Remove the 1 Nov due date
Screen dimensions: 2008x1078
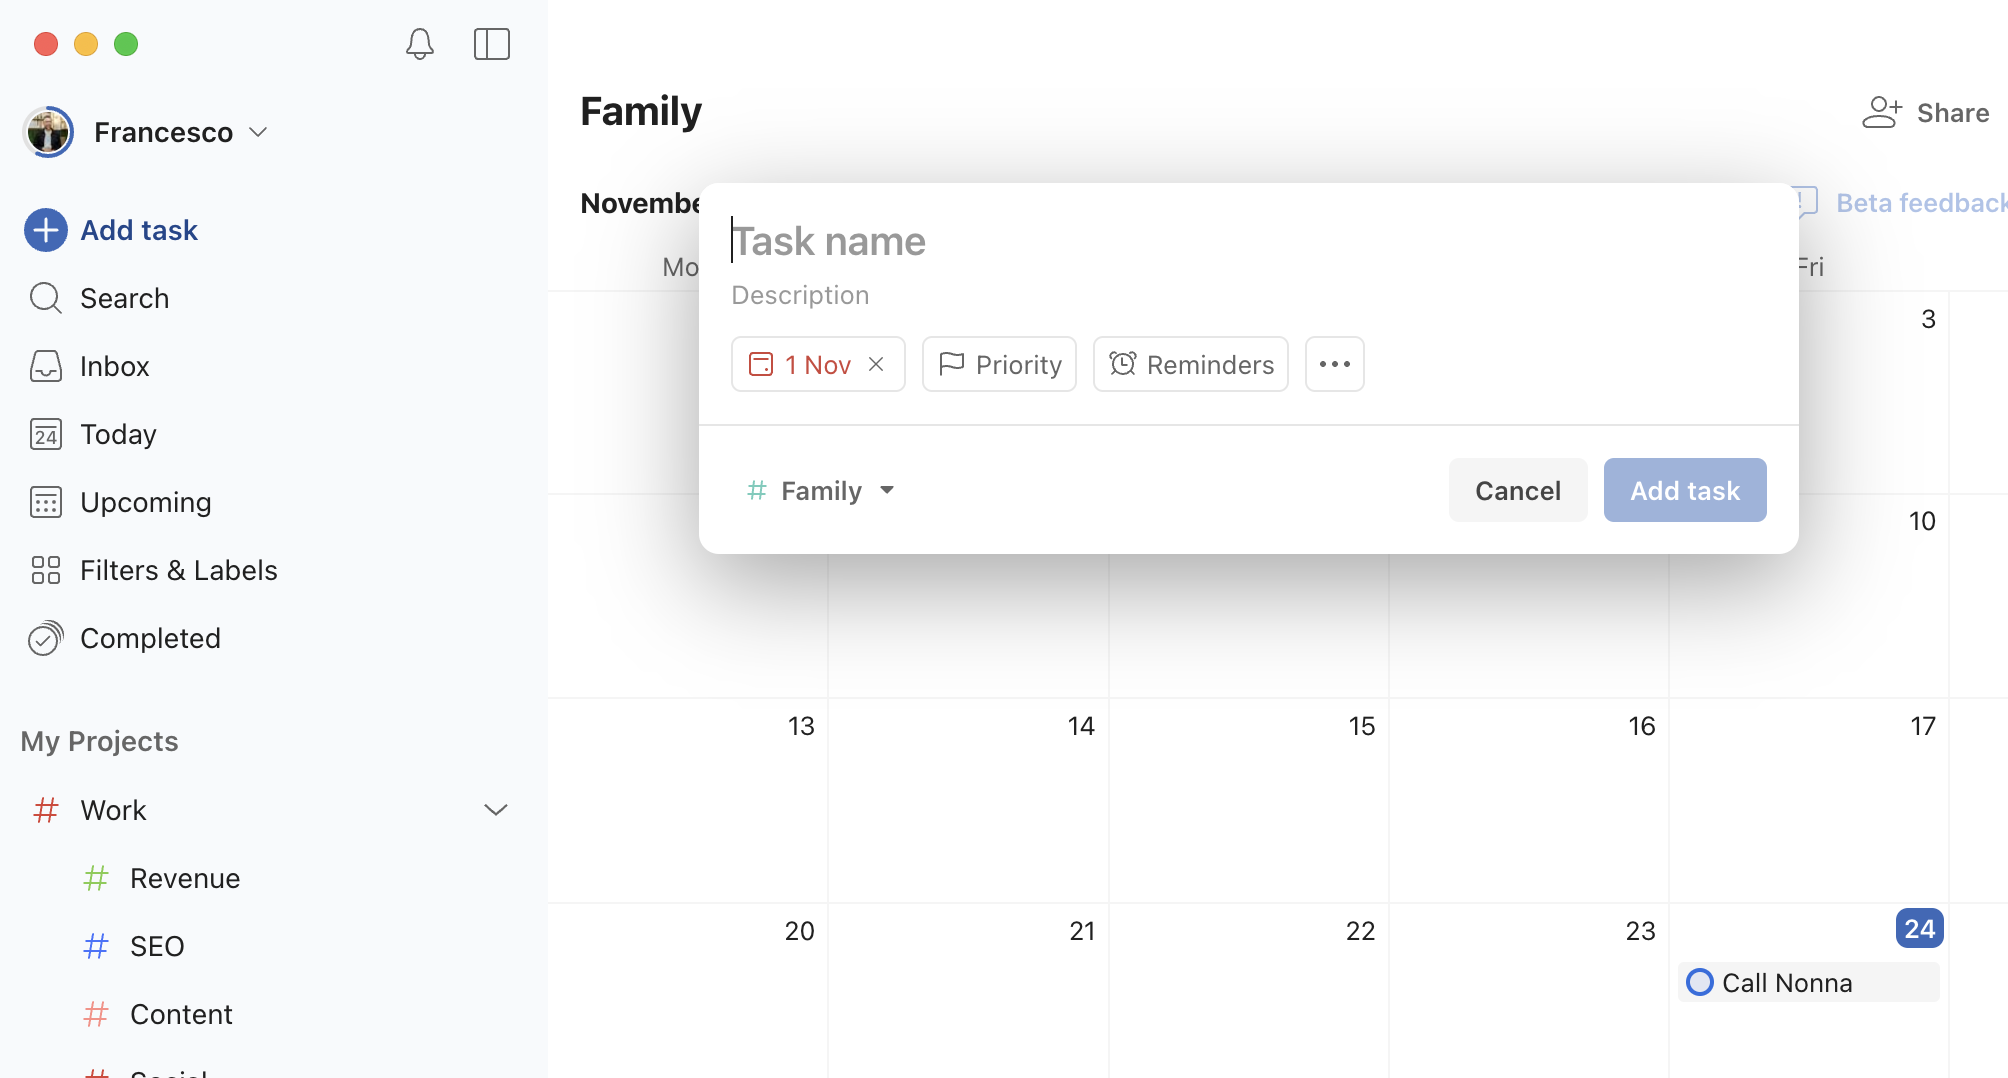pos(876,364)
